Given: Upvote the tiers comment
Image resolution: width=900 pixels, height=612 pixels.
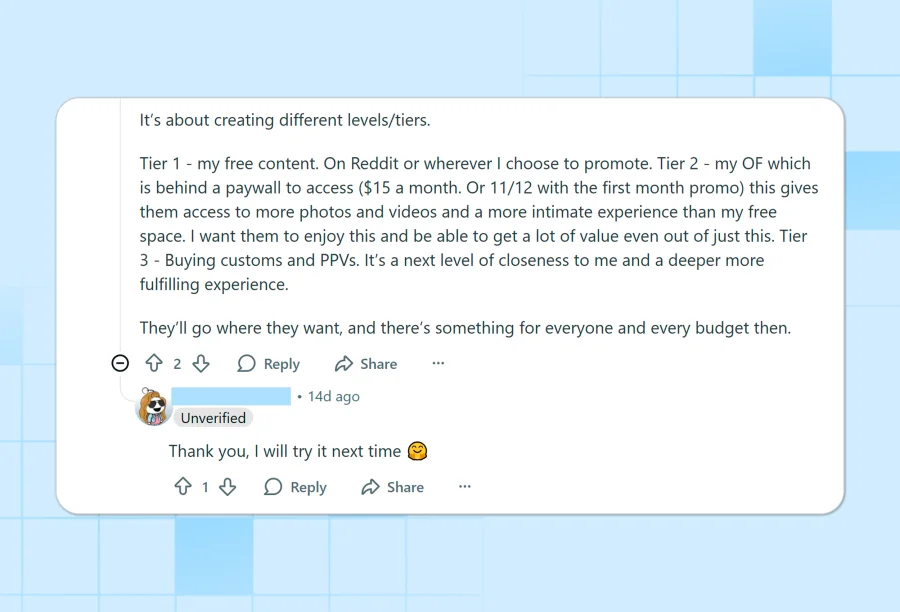Looking at the screenshot, I should point(155,363).
